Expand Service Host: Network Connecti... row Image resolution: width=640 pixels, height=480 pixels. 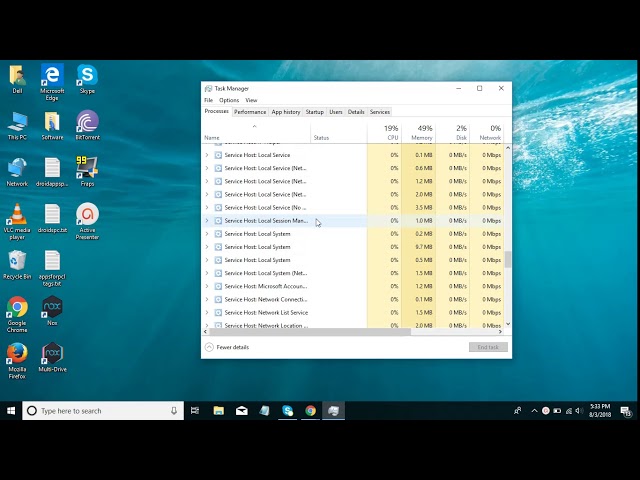207,299
